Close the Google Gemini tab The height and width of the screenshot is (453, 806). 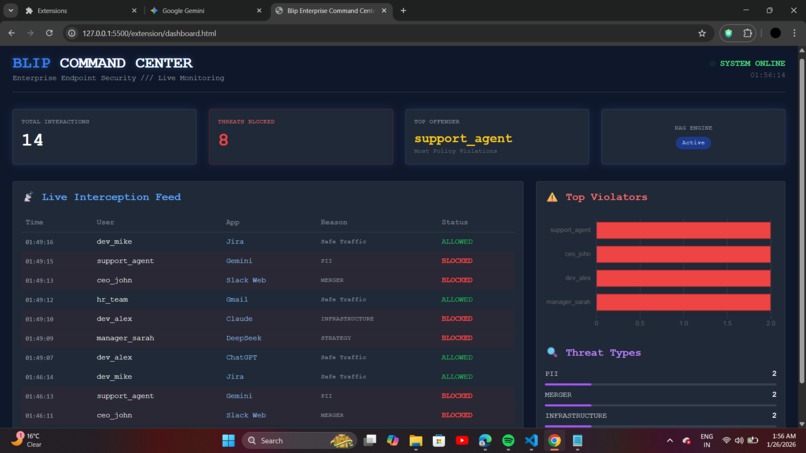[259, 10]
